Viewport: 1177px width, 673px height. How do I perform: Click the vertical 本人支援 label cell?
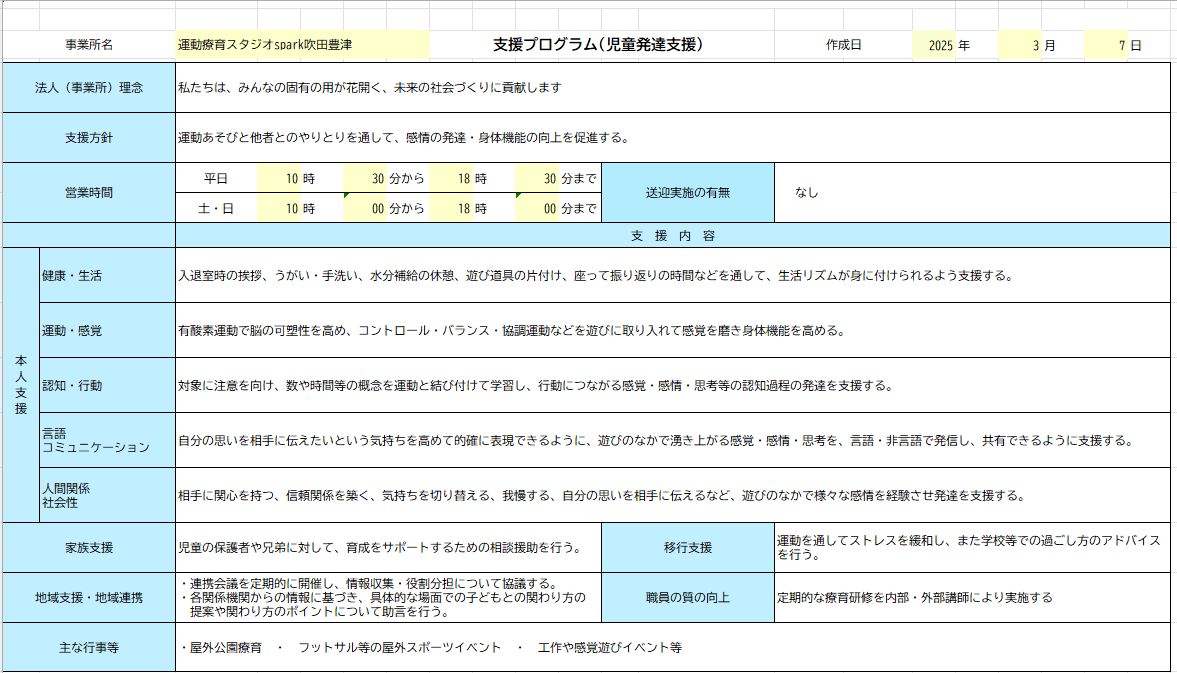coord(21,384)
